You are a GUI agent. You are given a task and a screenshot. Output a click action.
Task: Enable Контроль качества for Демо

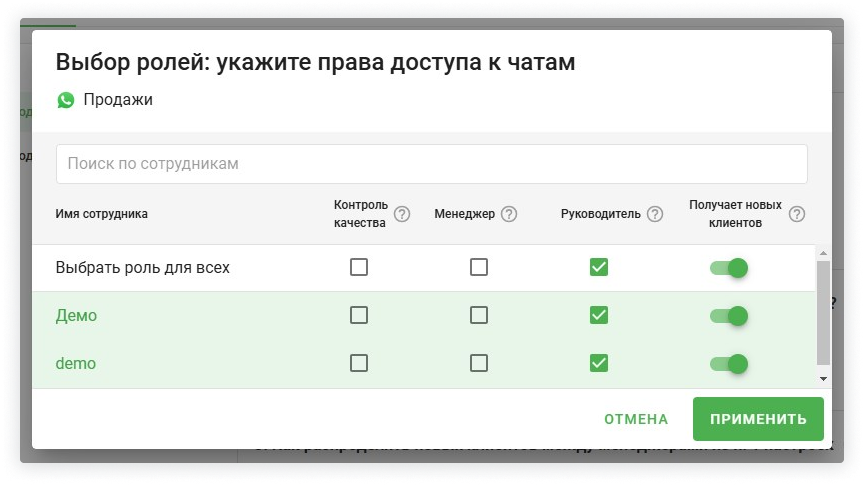(x=359, y=315)
